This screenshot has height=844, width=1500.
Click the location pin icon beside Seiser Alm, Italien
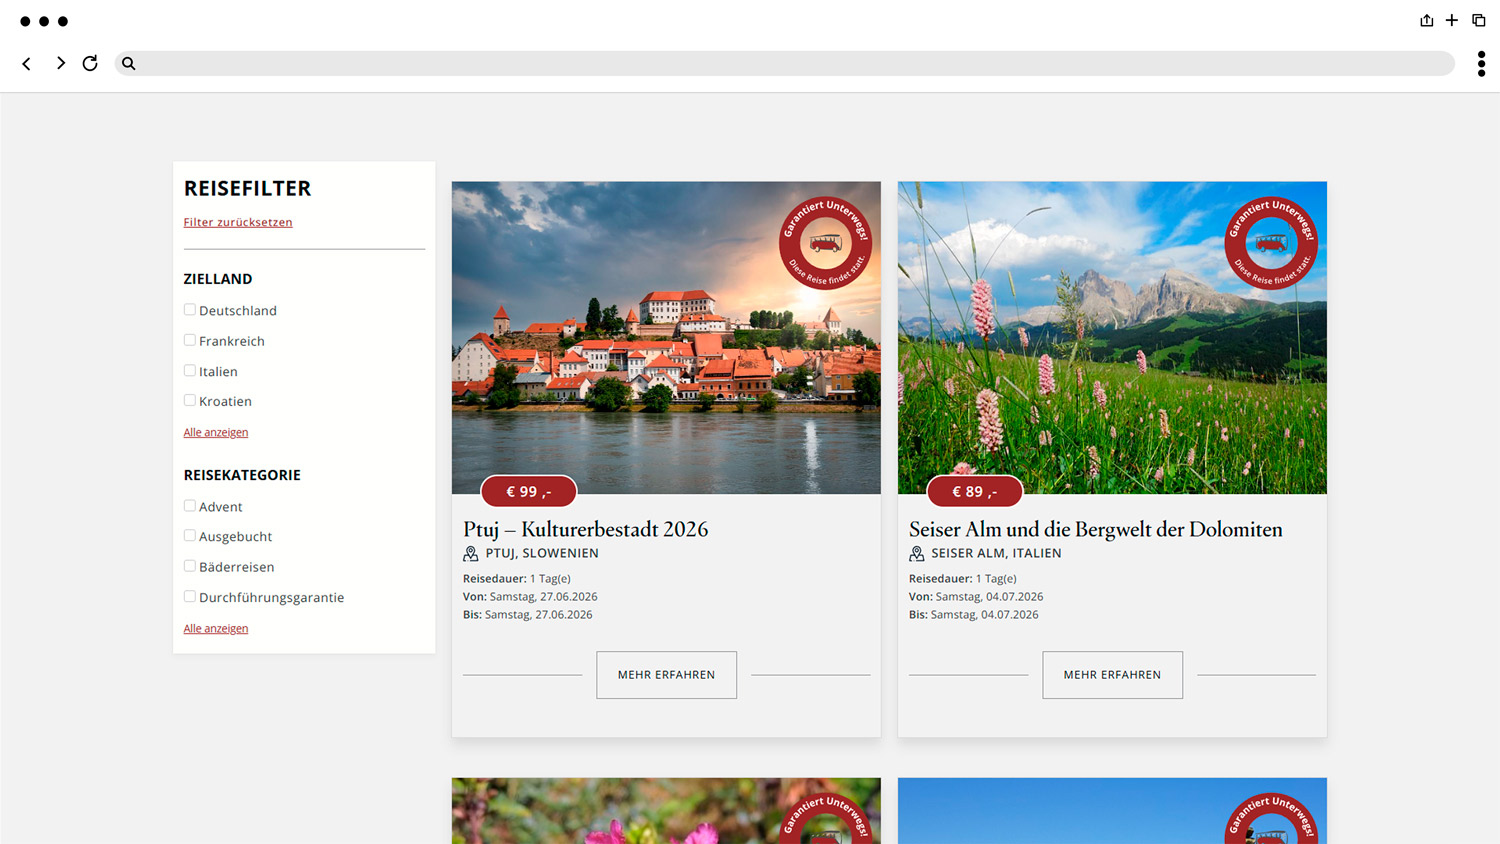916,554
